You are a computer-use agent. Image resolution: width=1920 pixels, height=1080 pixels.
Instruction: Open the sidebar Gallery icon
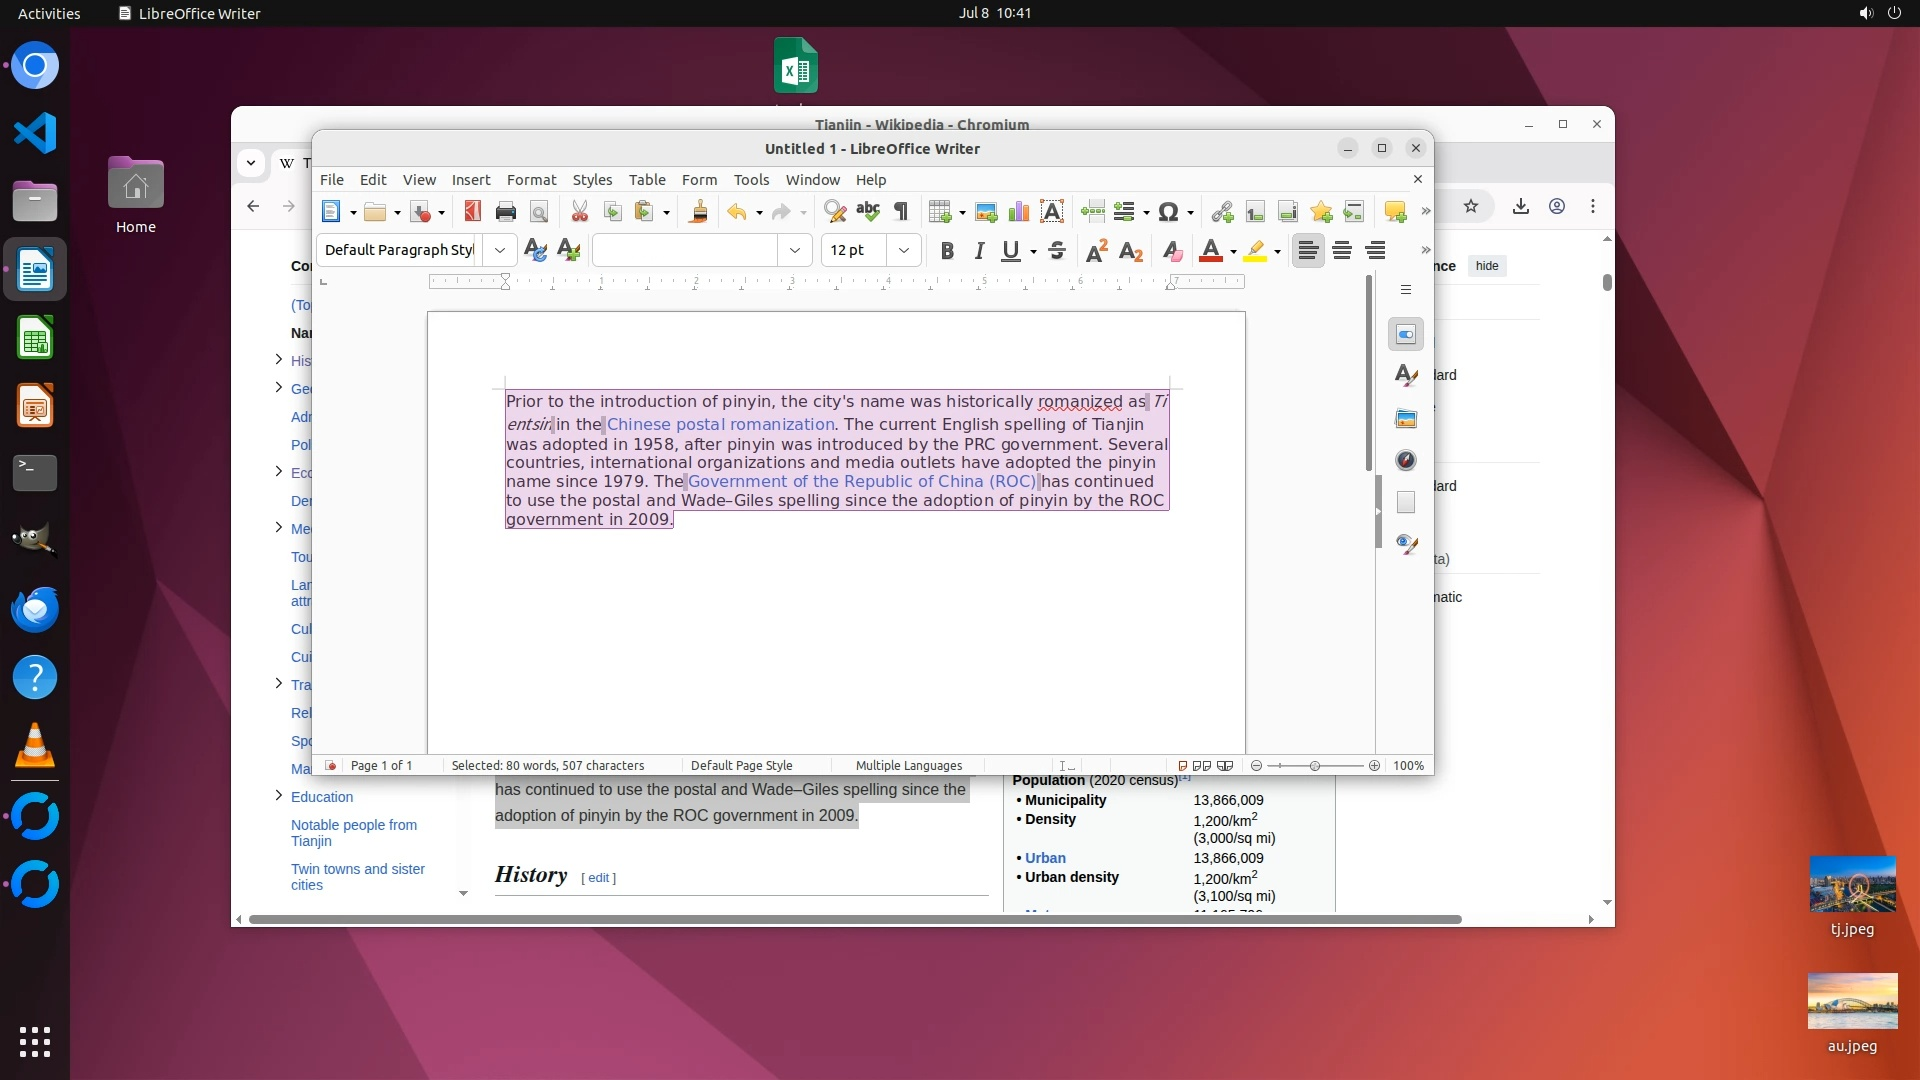[x=1406, y=418]
